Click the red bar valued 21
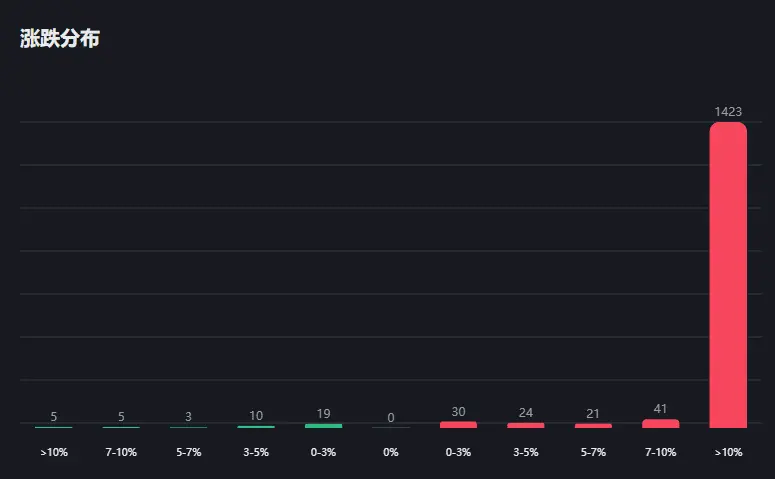The width and height of the screenshot is (775, 479). (593, 426)
